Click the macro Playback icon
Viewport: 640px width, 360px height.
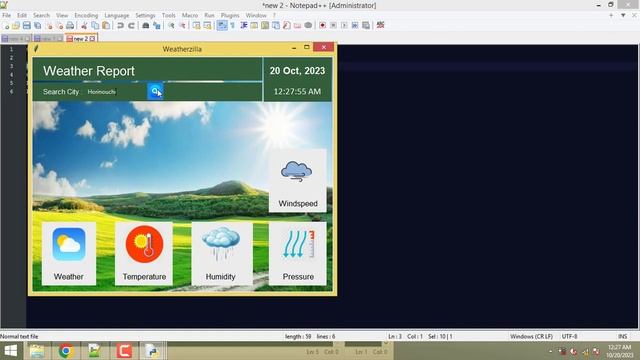[x=344, y=25]
